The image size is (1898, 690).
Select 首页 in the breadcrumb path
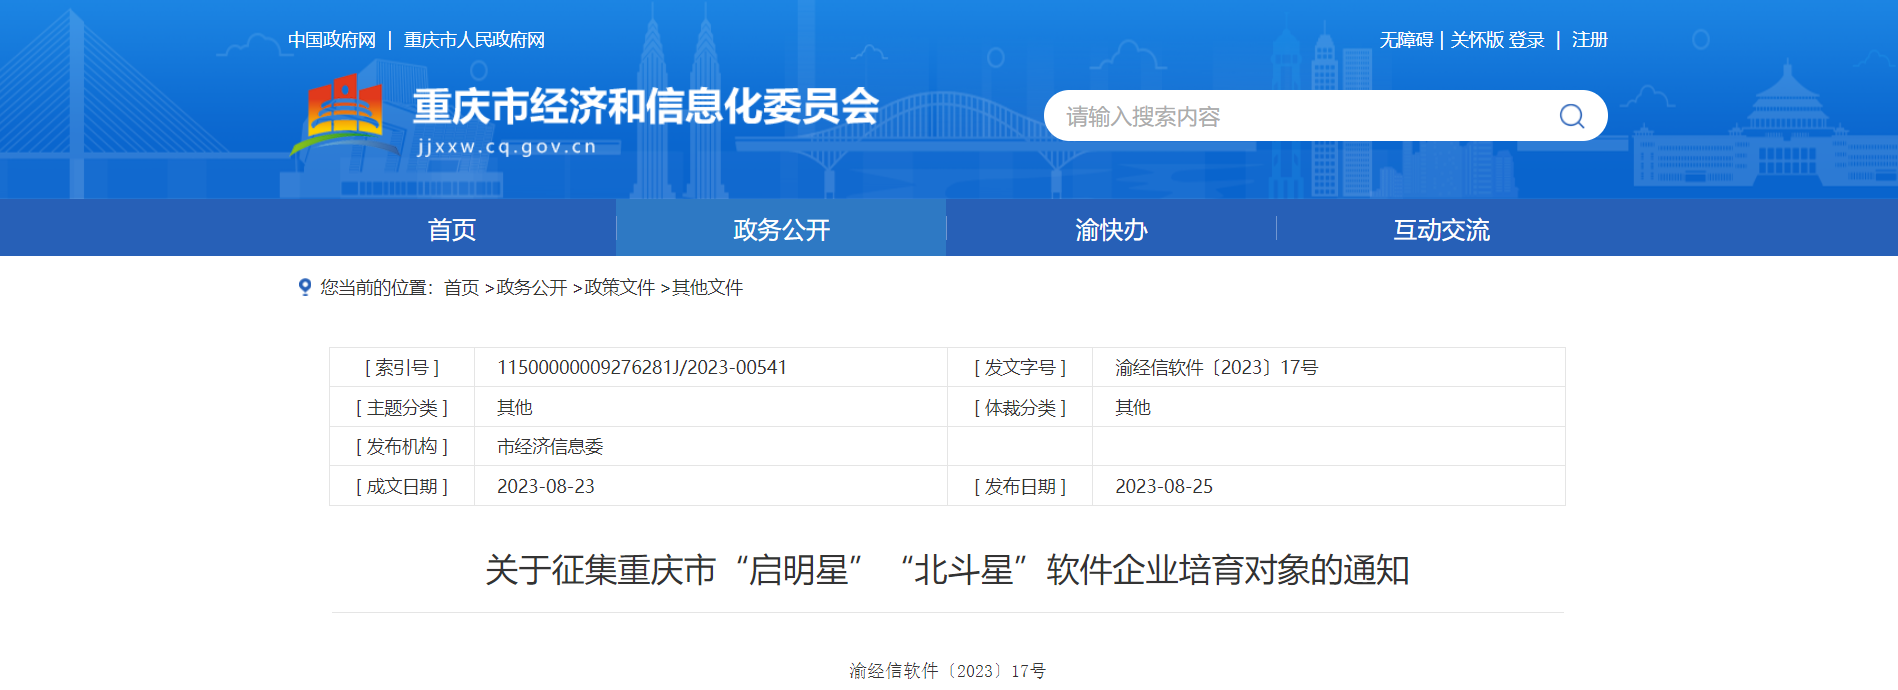coord(461,288)
